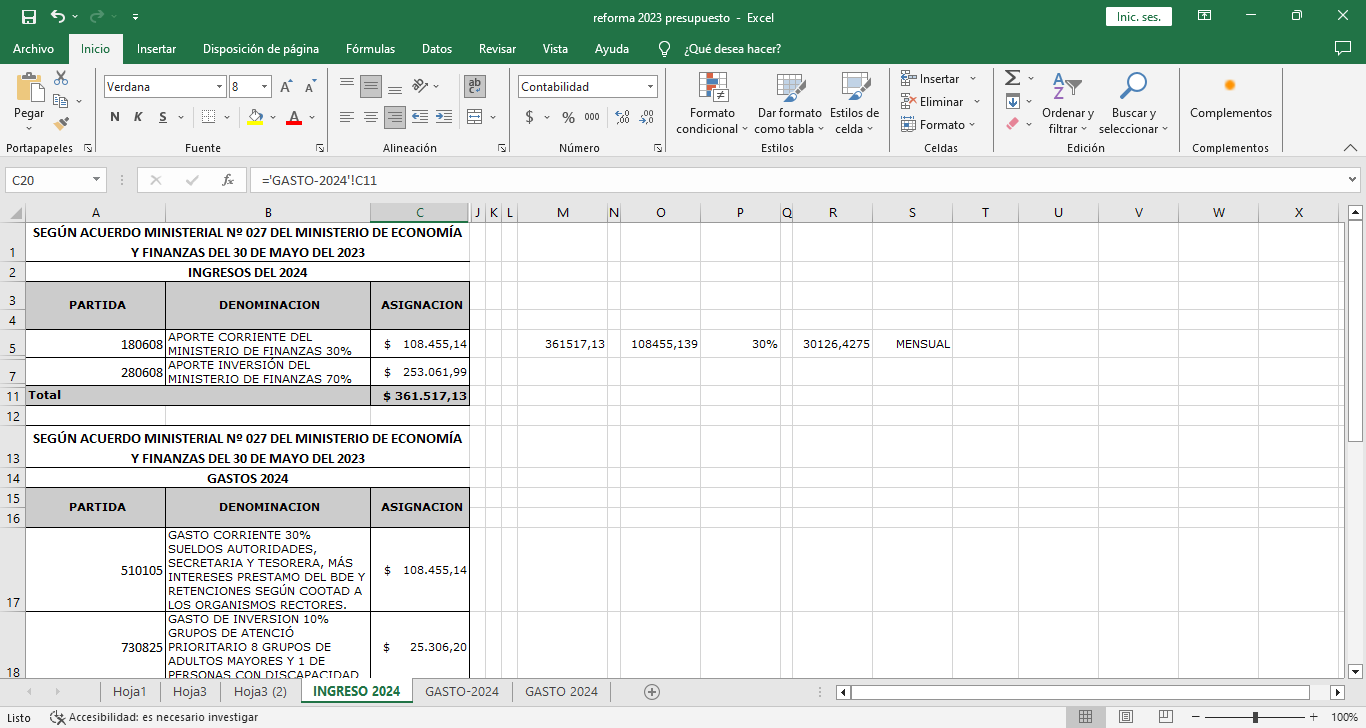Open Find and Select magnifier tool
The height and width of the screenshot is (728, 1366).
point(1133,104)
